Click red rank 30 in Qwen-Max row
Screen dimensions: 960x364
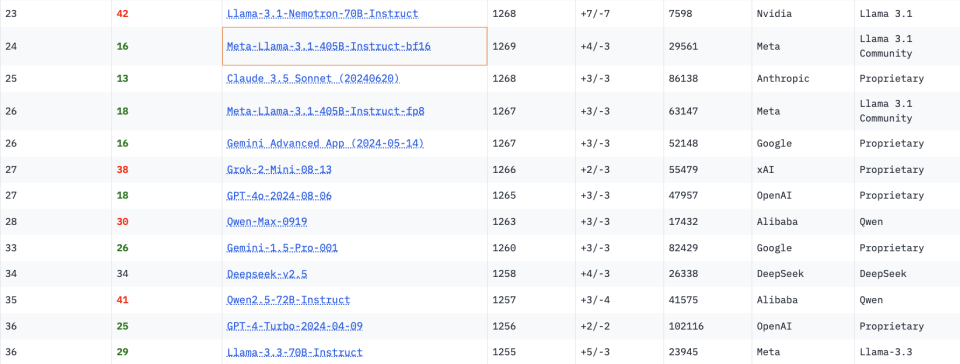tap(122, 221)
